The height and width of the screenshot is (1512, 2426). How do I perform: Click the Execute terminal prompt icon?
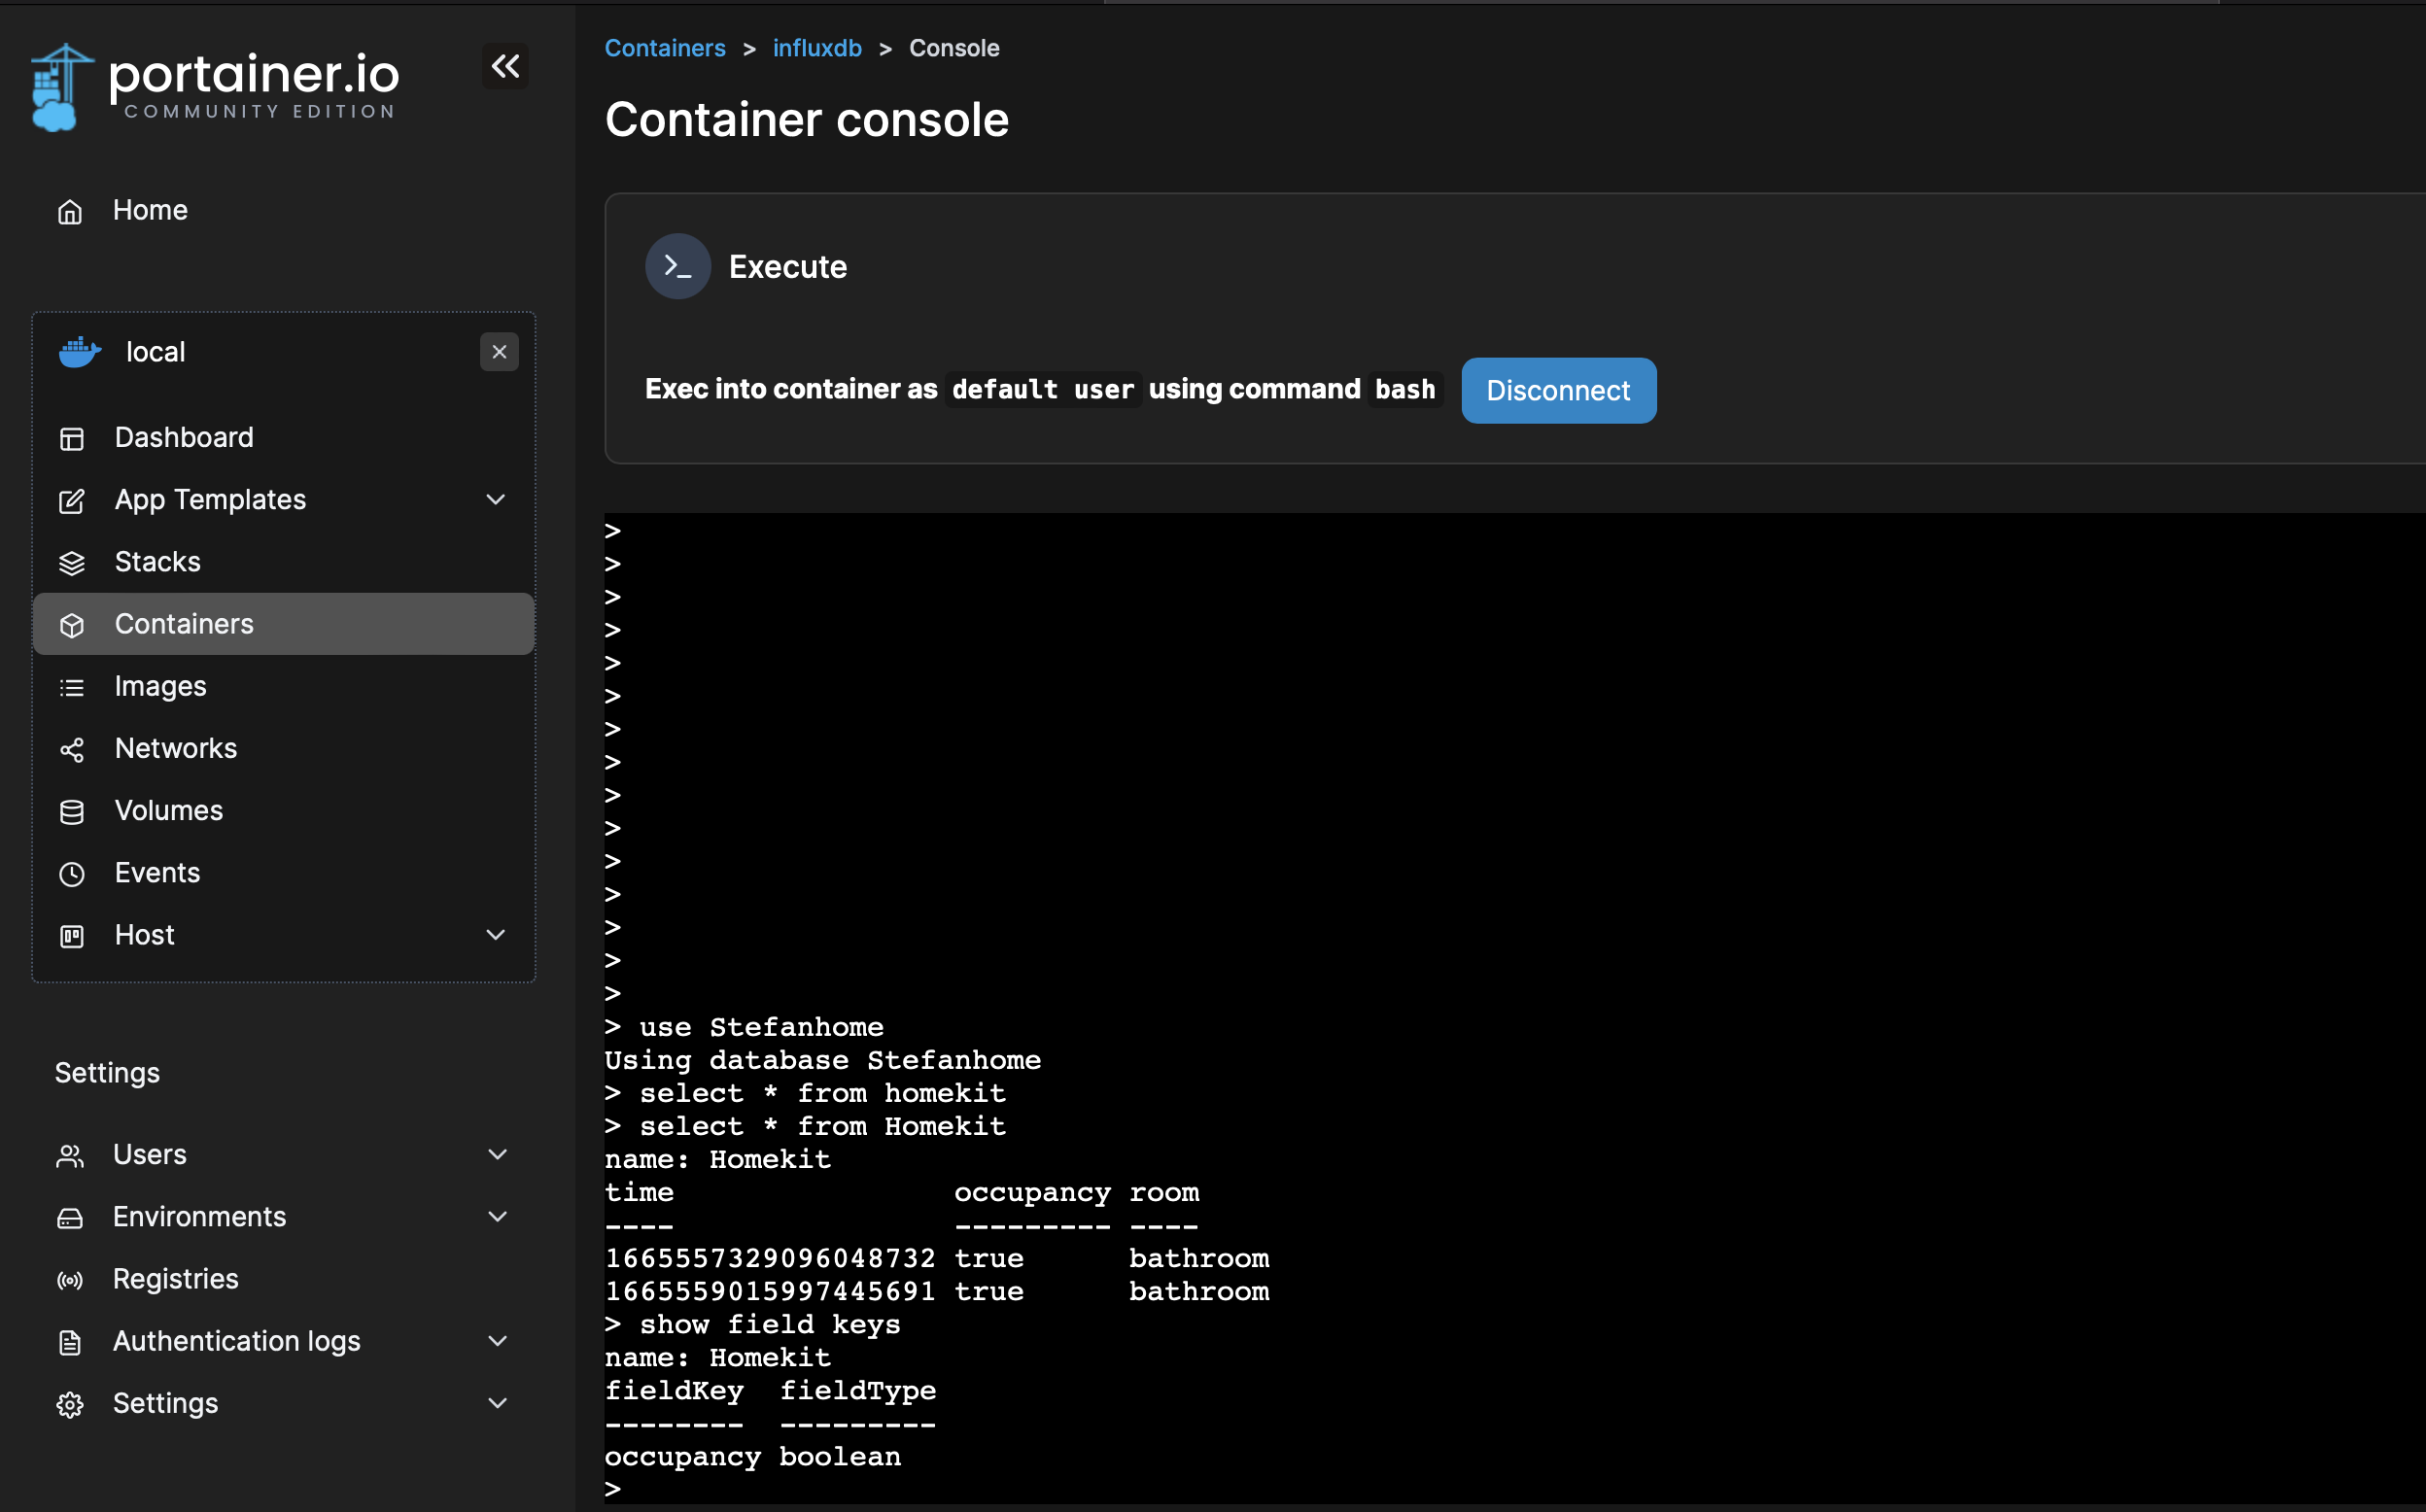(x=678, y=267)
